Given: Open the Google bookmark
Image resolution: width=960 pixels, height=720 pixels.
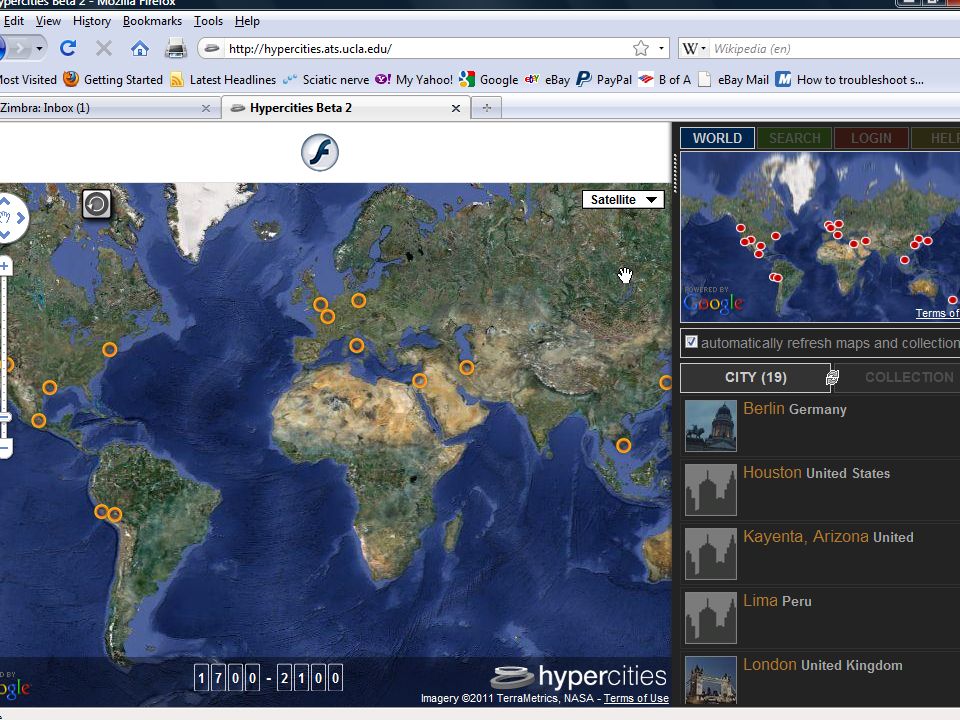Looking at the screenshot, I should [489, 80].
